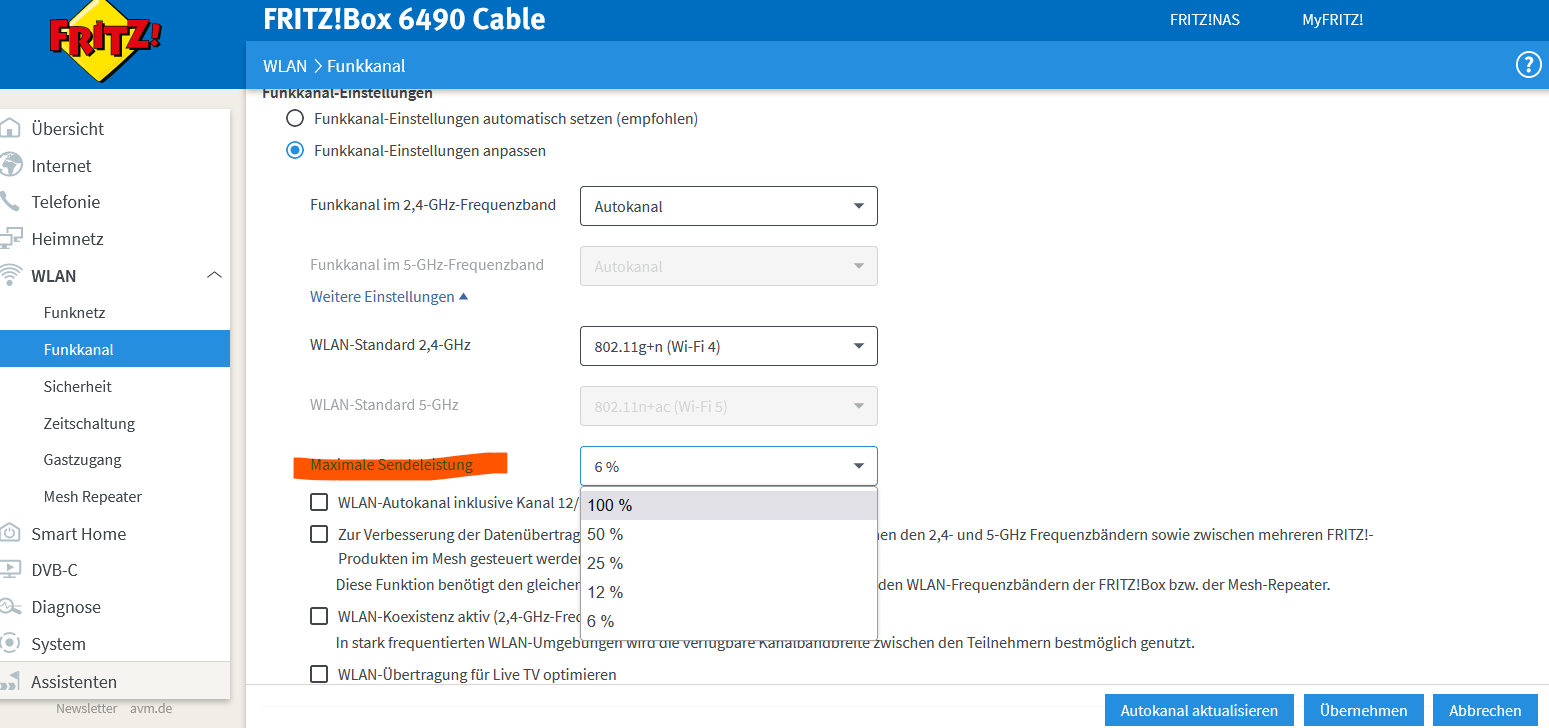Click the Assistenten icon
Image resolution: width=1549 pixels, height=728 pixels.
point(10,681)
